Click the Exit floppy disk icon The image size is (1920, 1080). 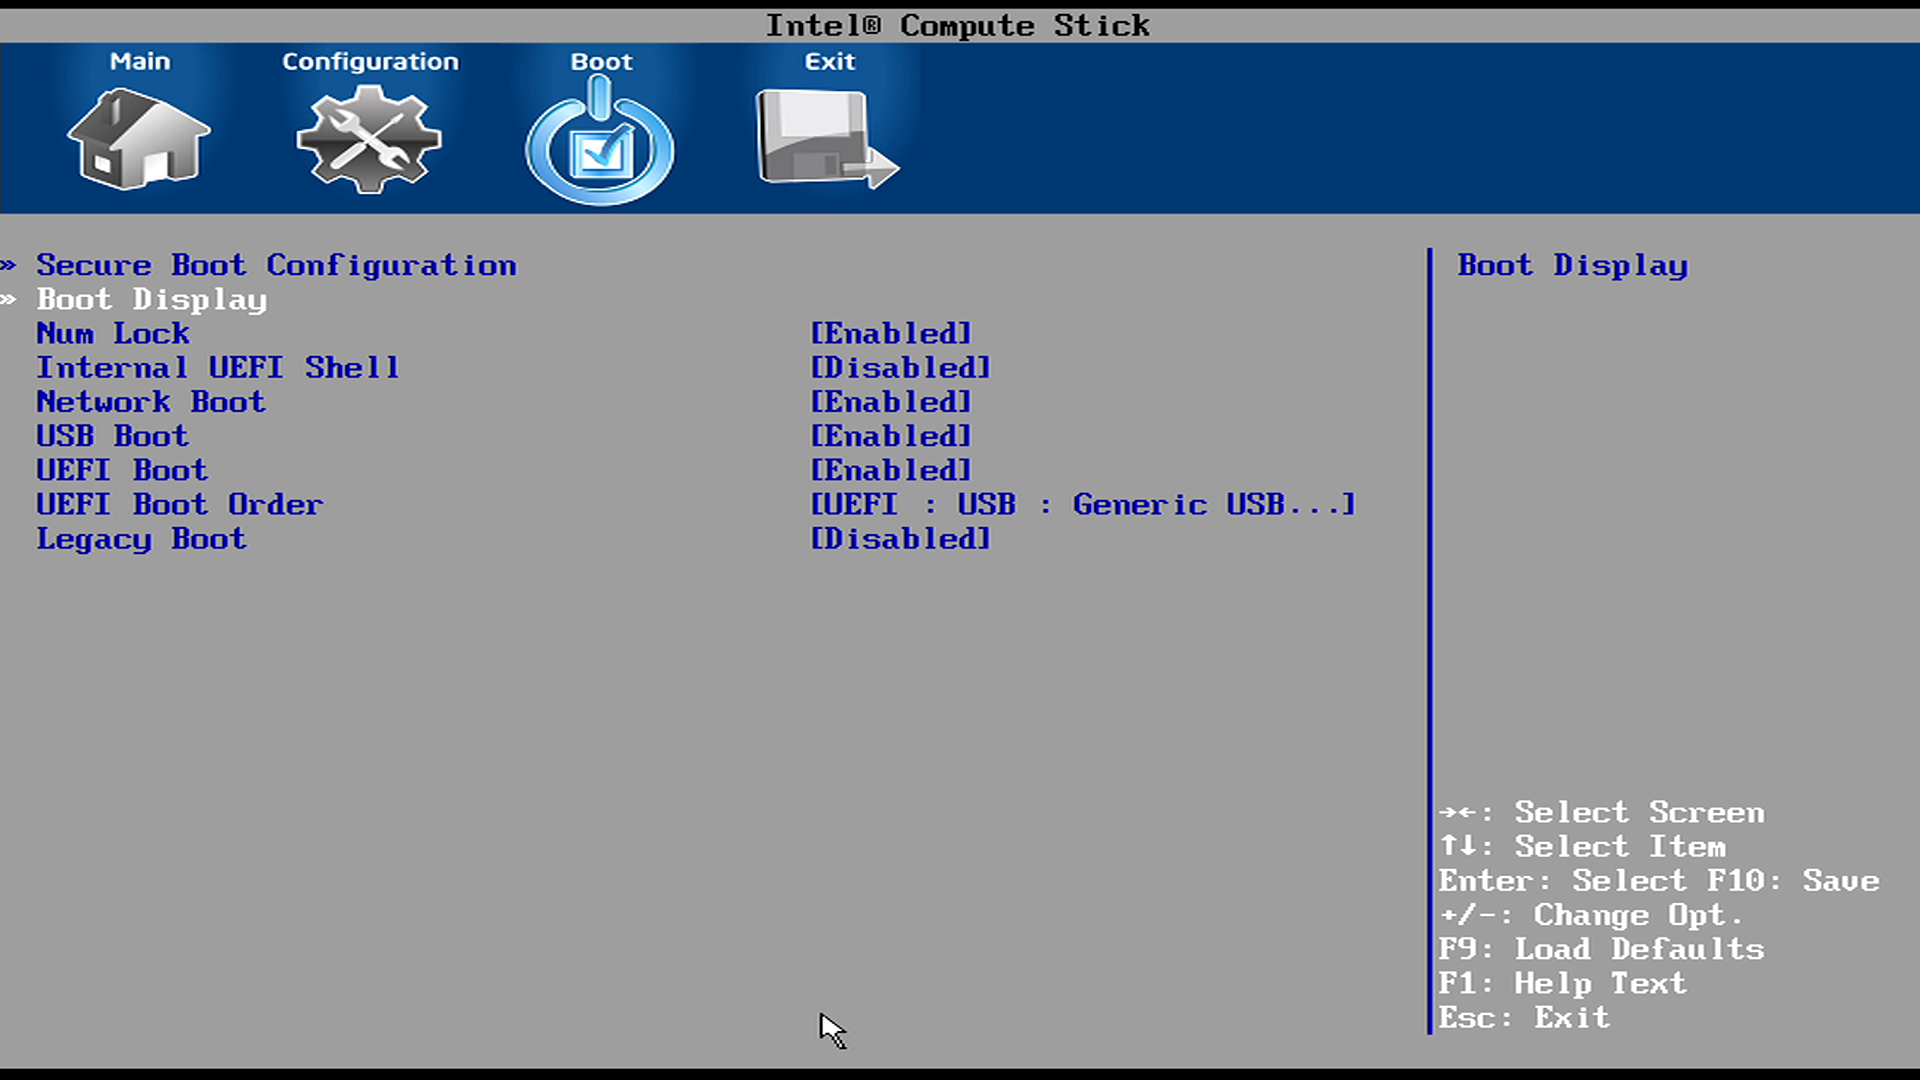tap(826, 138)
